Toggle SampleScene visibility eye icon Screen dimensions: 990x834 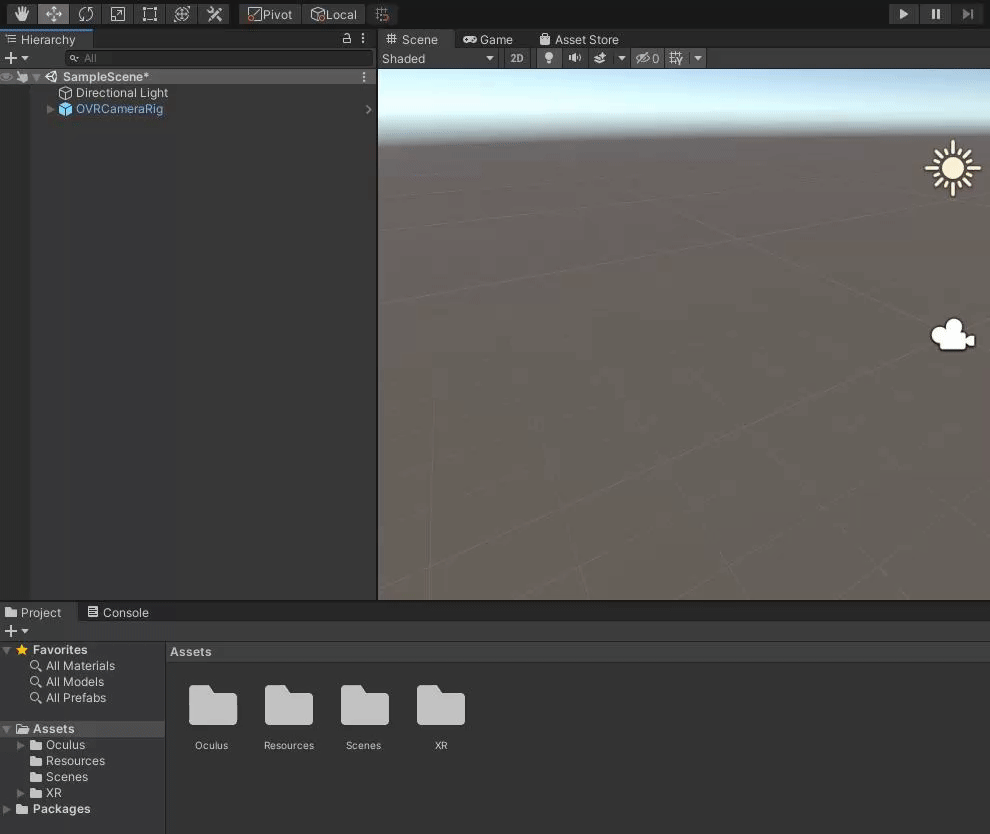(x=7, y=77)
